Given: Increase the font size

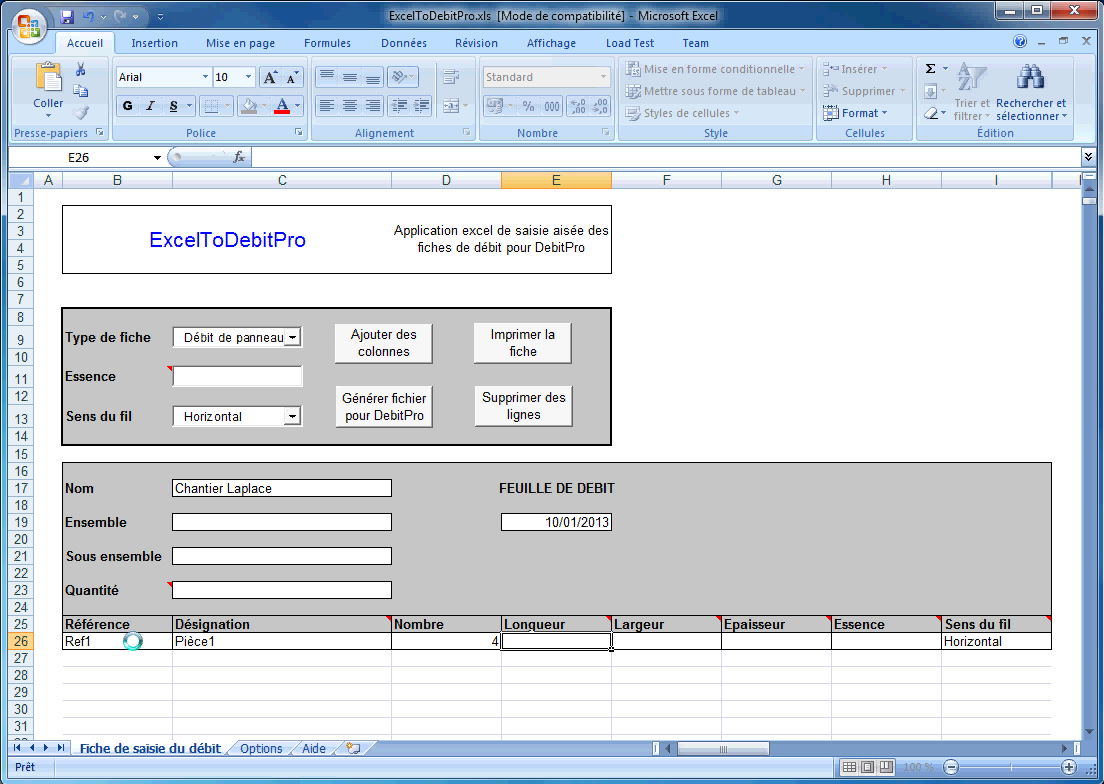Looking at the screenshot, I should point(270,77).
